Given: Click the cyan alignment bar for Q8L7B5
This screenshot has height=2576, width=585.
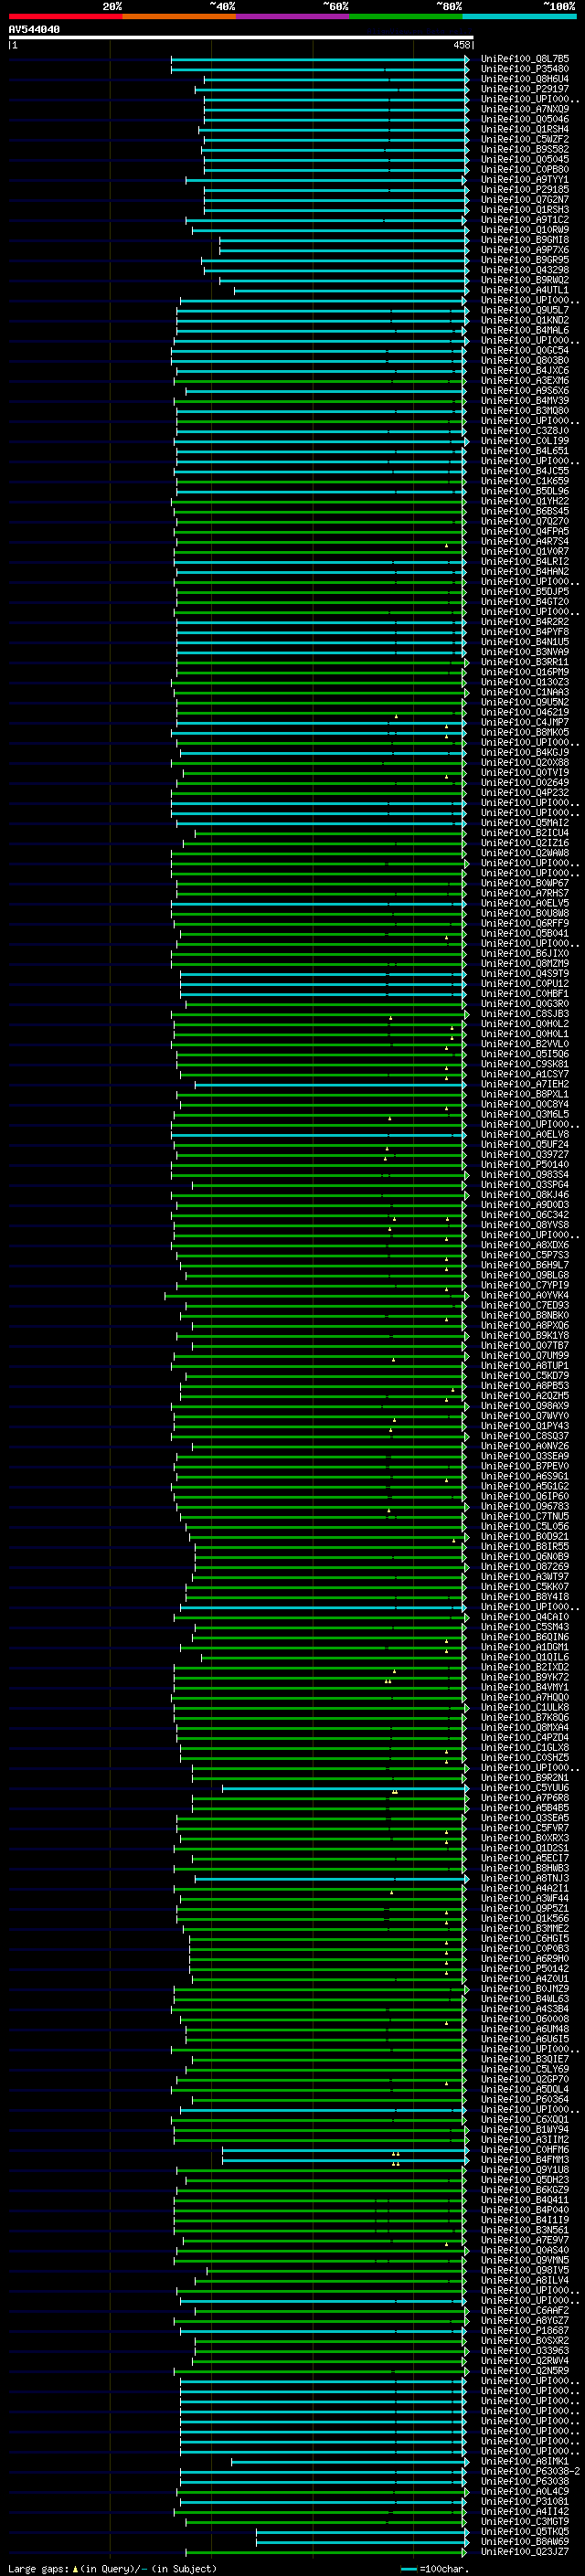Looking at the screenshot, I should tap(319, 59).
